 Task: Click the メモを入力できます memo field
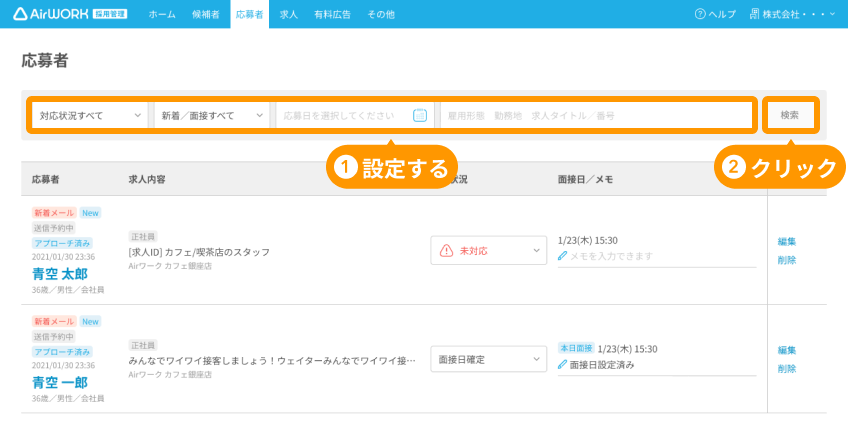pyautogui.click(x=657, y=256)
